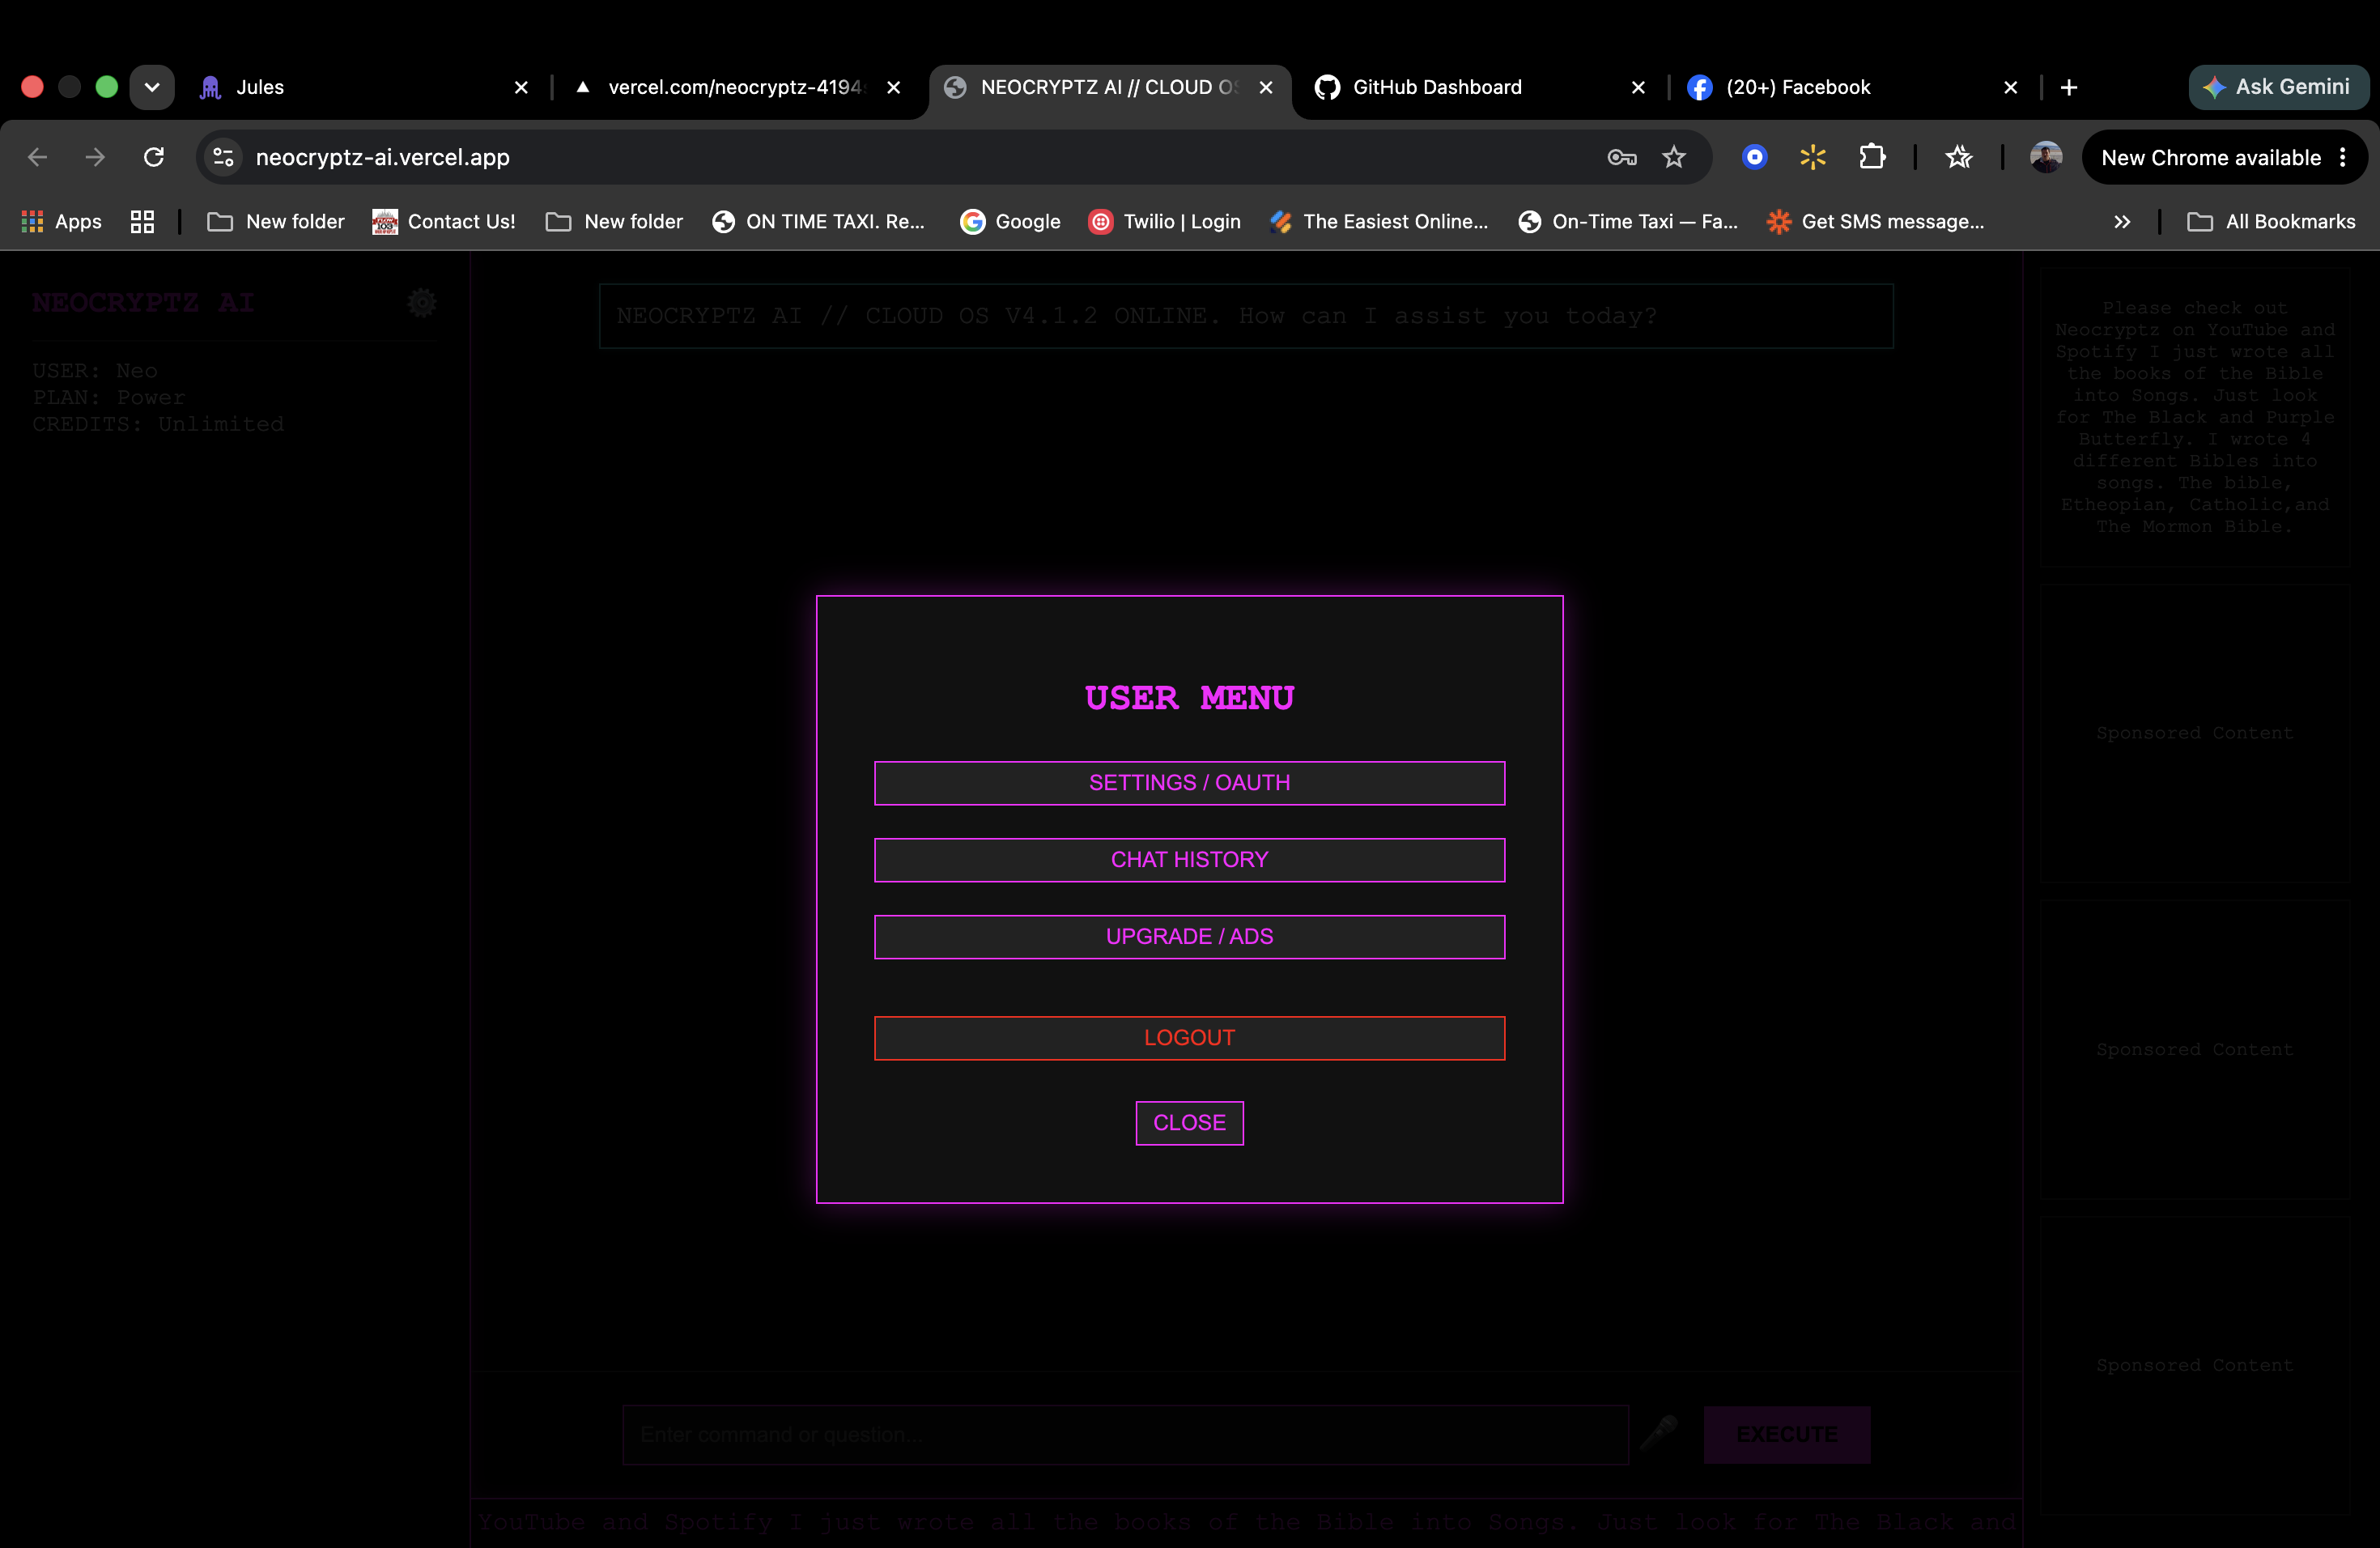
Task: Click the red LOGOUT button
Action: point(1189,1038)
